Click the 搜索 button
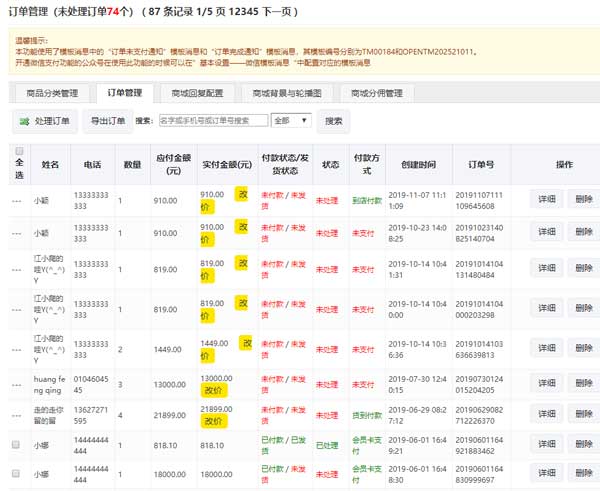Image resolution: width=600 pixels, height=491 pixels. click(333, 121)
